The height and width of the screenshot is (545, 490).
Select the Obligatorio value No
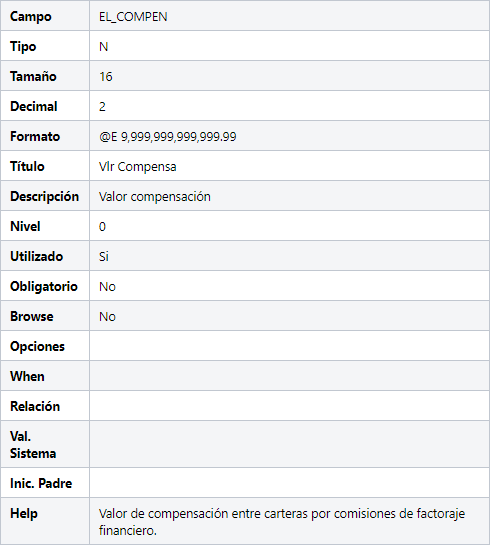coord(107,287)
